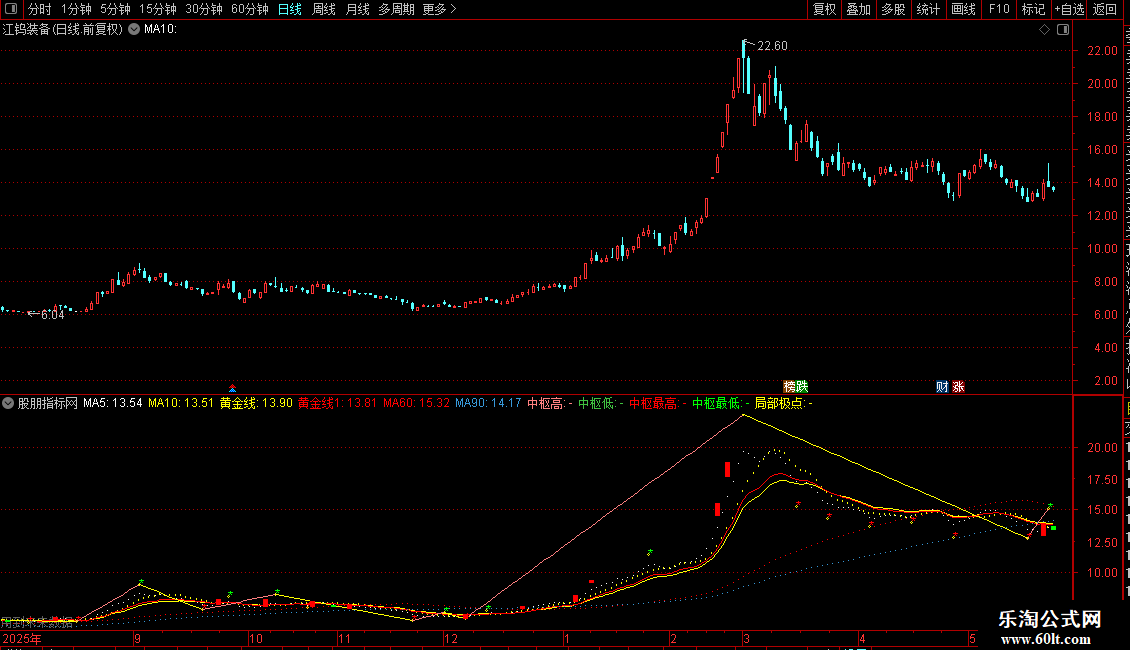Open the 画线 drawing tools
The width and height of the screenshot is (1130, 650).
point(963,9)
